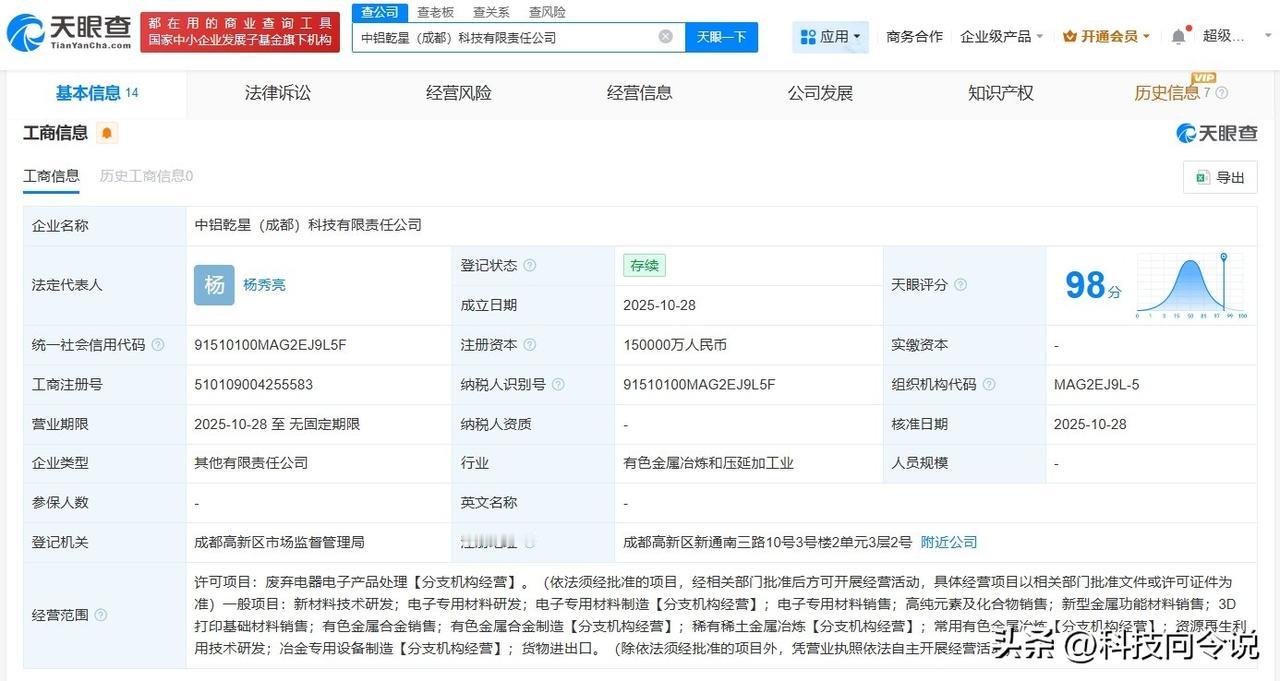Click the help icon beside 登记状态

tap(530, 266)
